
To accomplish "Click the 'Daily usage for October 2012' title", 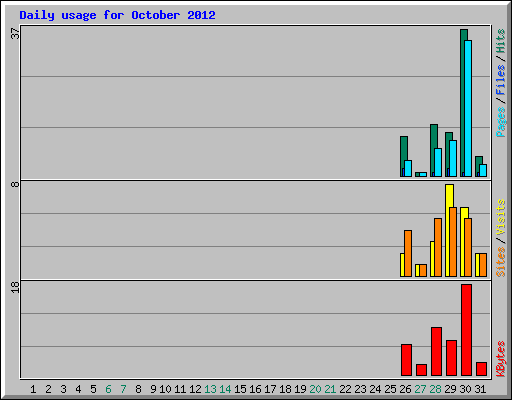I will coord(117,15).
